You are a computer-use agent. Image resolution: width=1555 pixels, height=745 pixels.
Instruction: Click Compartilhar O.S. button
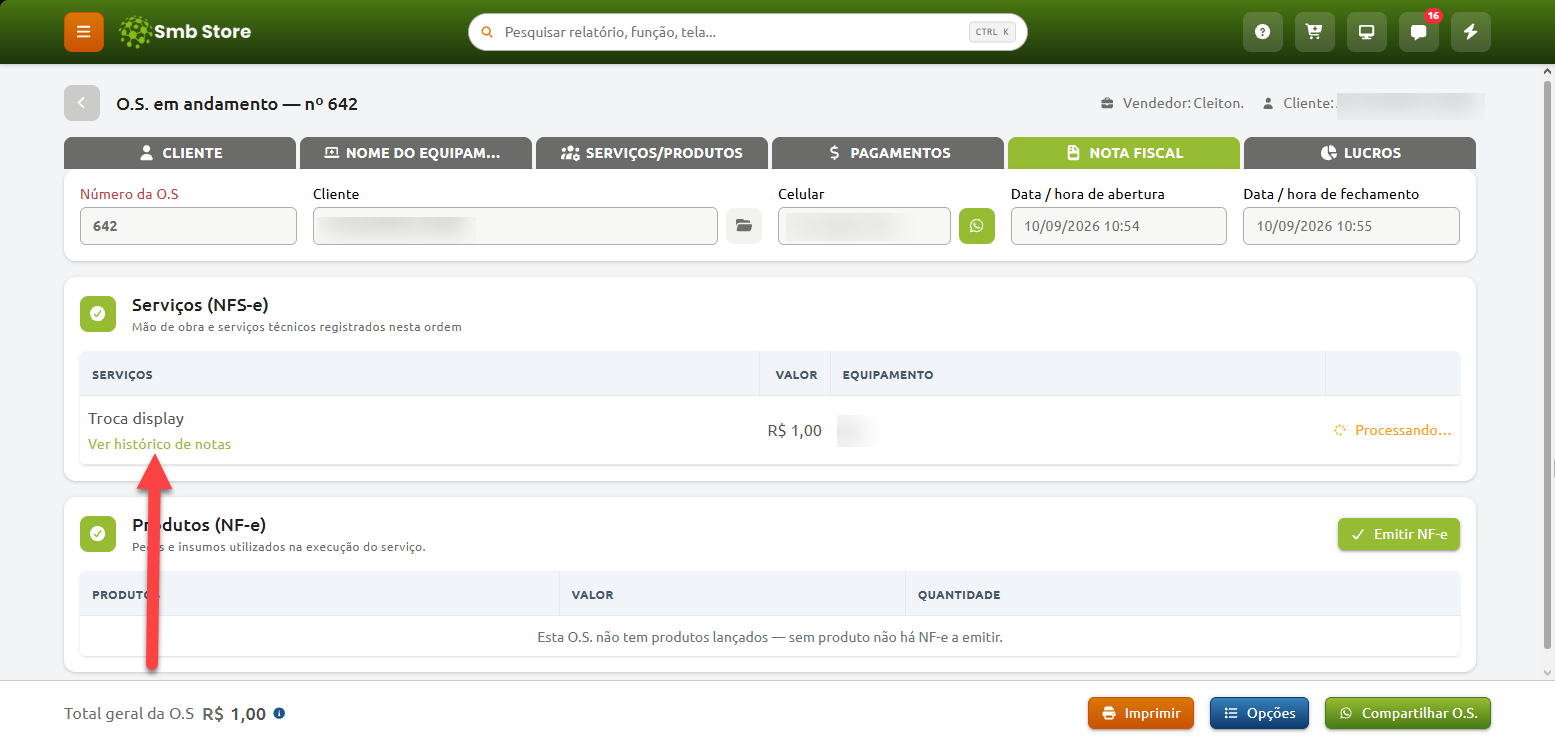tap(1408, 714)
